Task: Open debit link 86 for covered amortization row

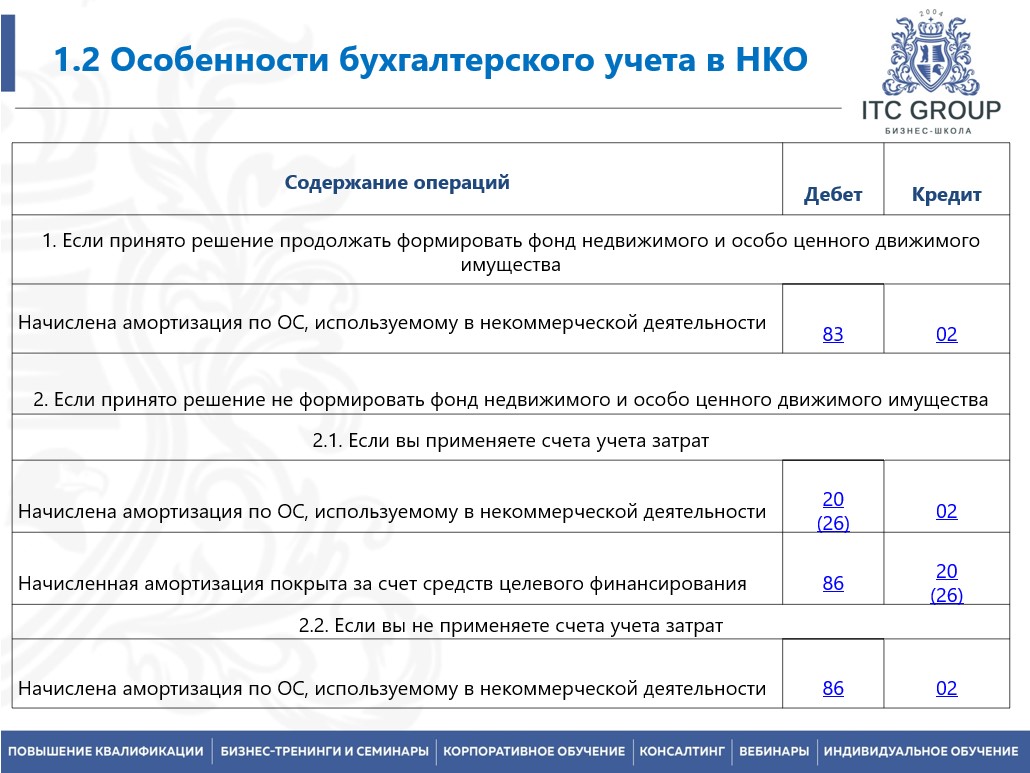Action: point(833,583)
